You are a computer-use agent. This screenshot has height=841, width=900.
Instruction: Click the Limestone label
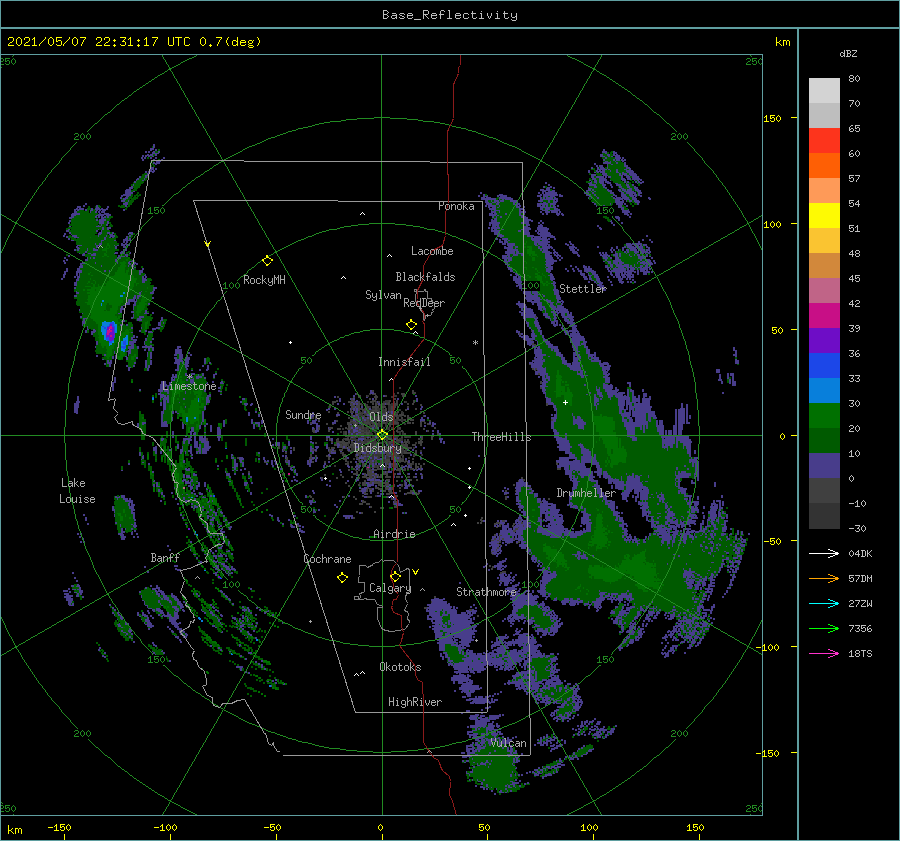(x=189, y=386)
